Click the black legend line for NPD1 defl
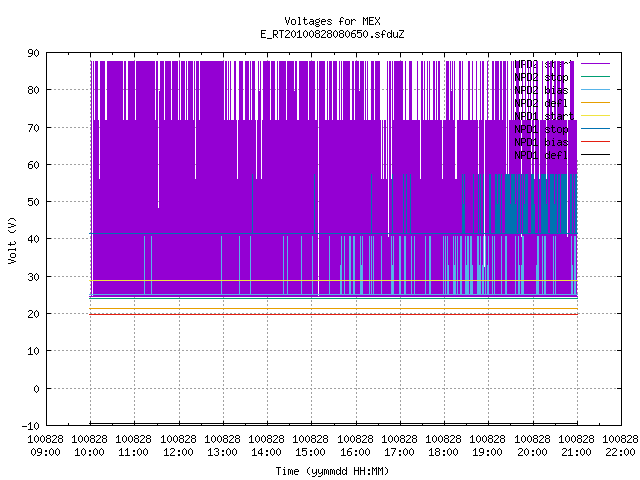The image size is (640, 480). pos(595,155)
